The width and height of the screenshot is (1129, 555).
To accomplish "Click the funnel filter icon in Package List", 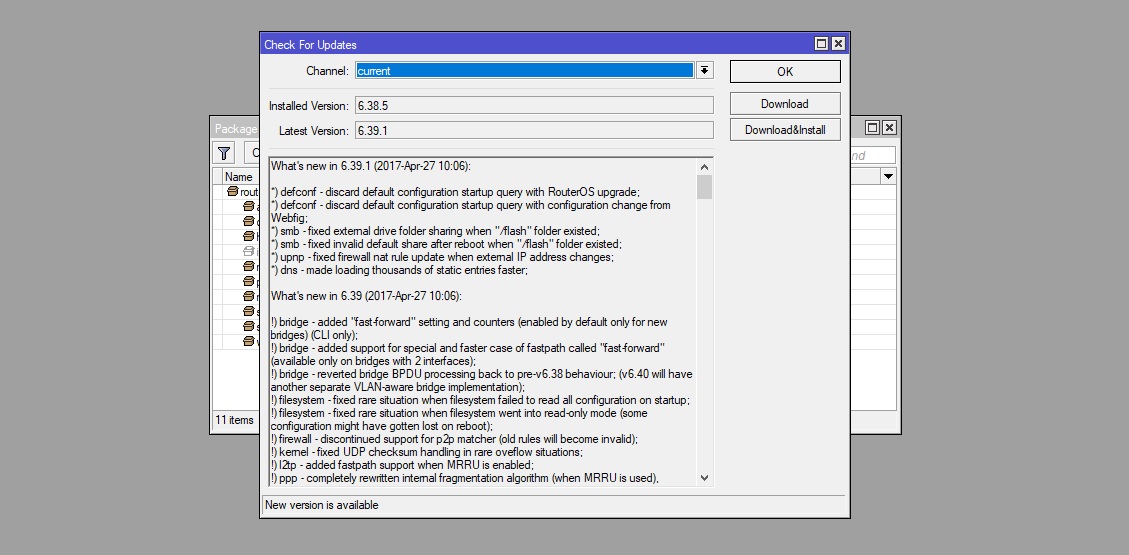I will [224, 153].
